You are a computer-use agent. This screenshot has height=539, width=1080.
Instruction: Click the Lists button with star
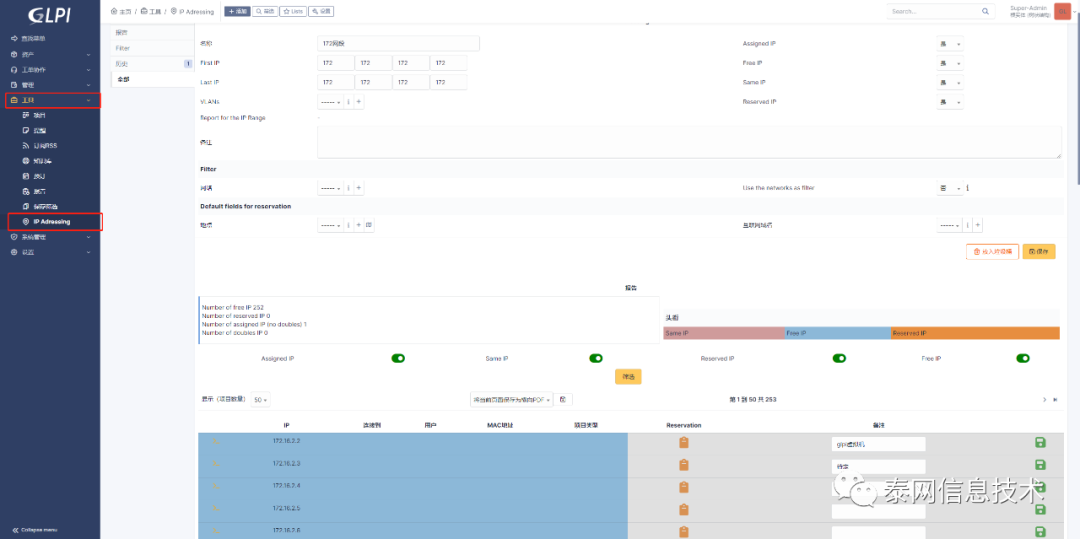293,12
